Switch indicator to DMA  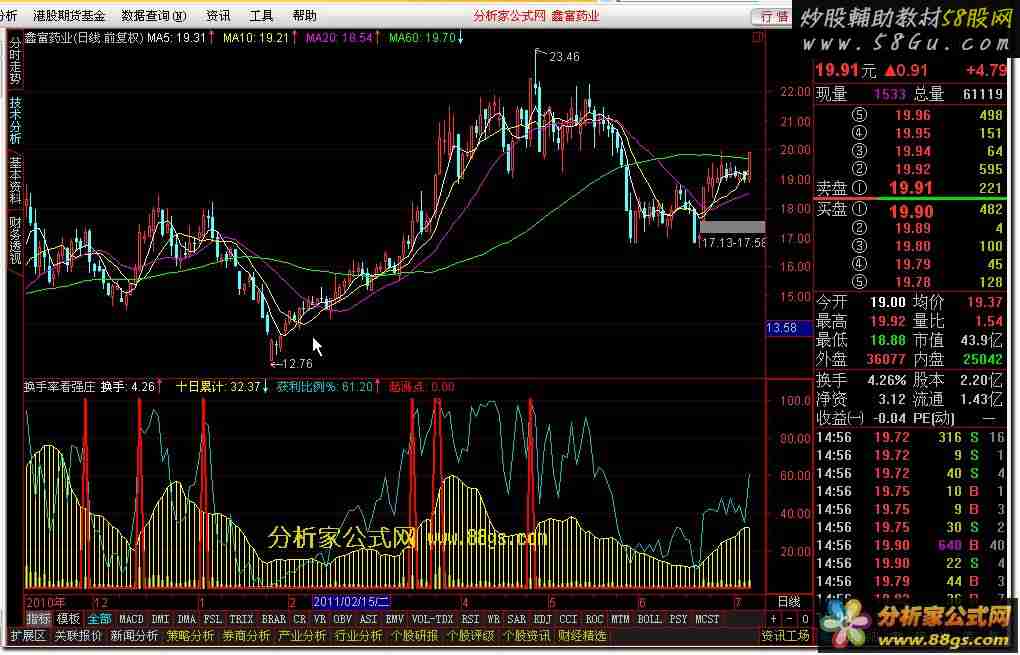point(187,619)
